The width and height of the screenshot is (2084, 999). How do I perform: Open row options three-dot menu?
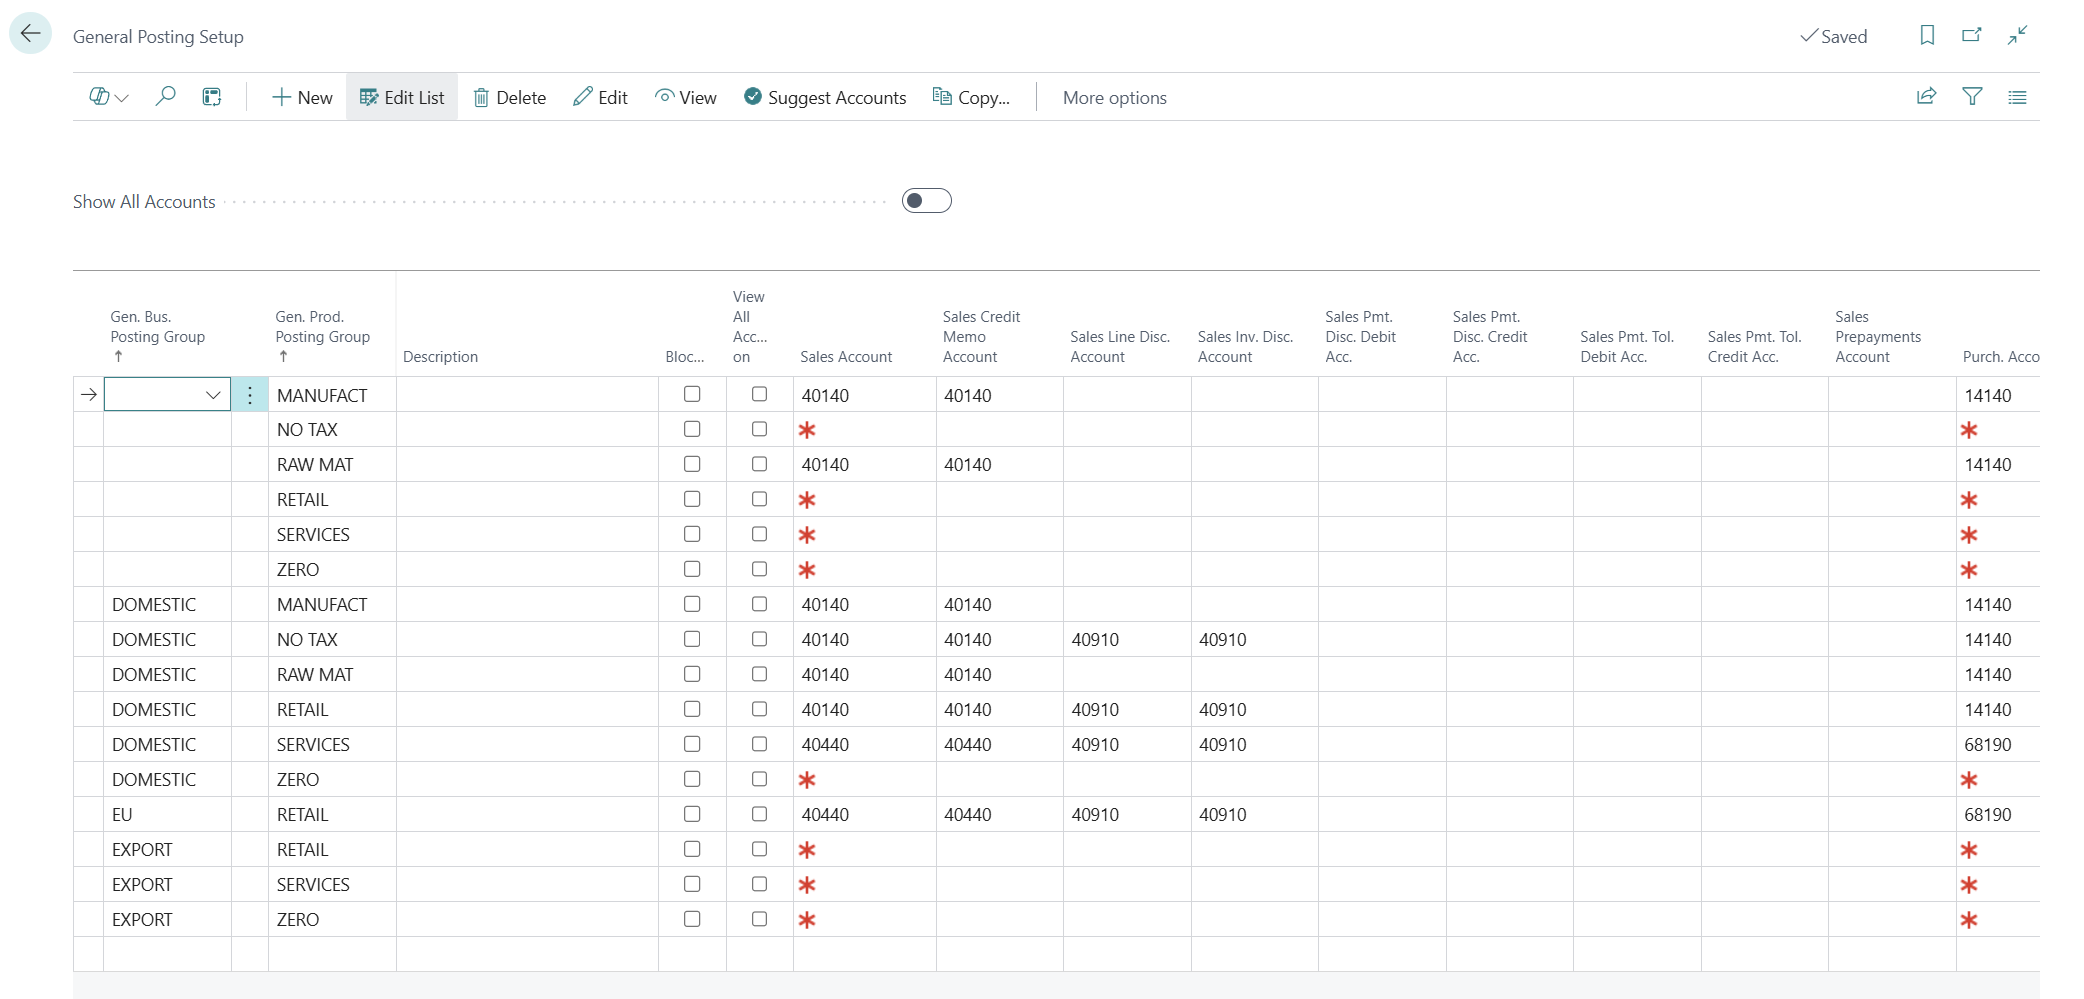250,395
